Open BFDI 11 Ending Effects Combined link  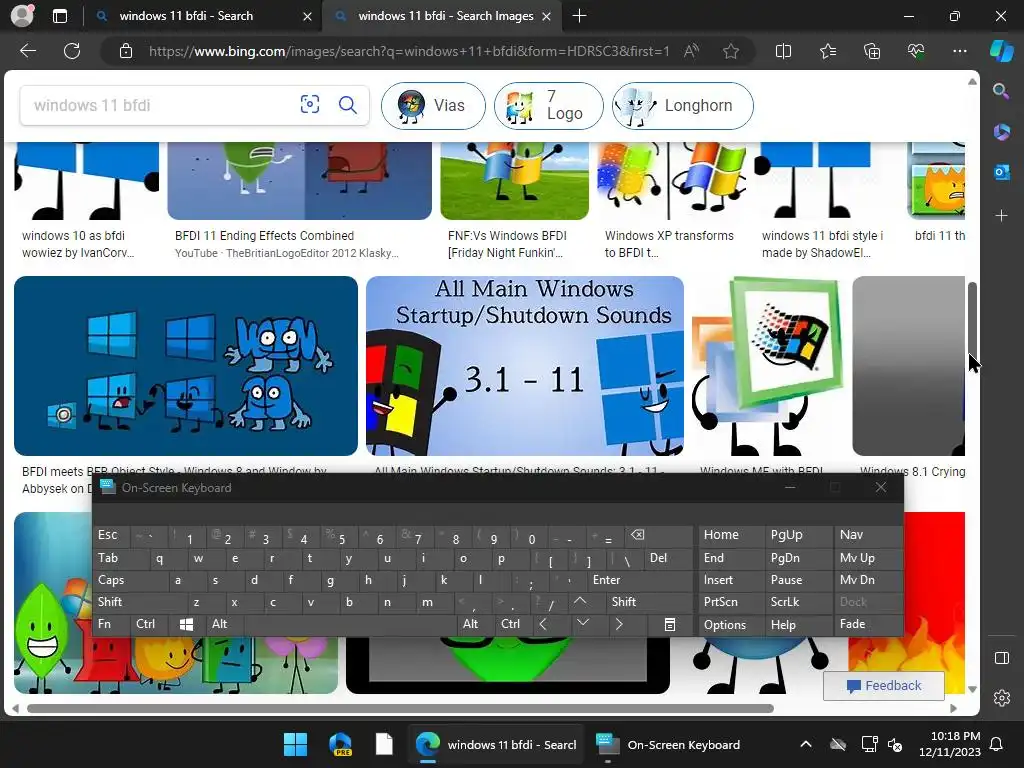264,236
